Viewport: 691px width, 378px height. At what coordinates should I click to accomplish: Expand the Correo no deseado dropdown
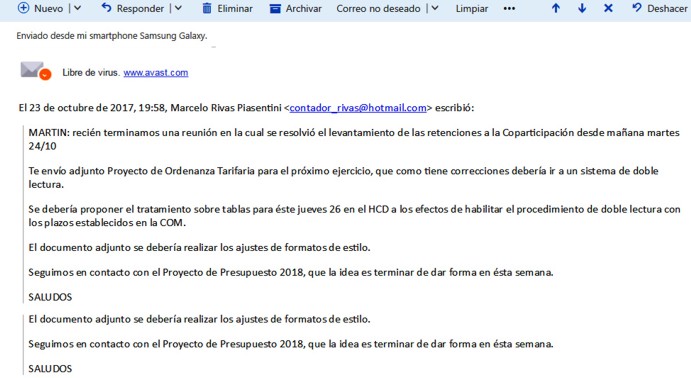click(x=435, y=8)
